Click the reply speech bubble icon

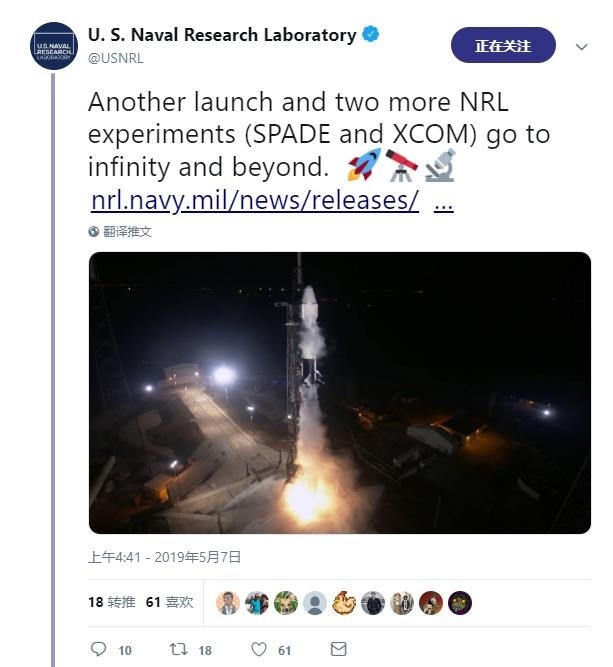click(98, 650)
